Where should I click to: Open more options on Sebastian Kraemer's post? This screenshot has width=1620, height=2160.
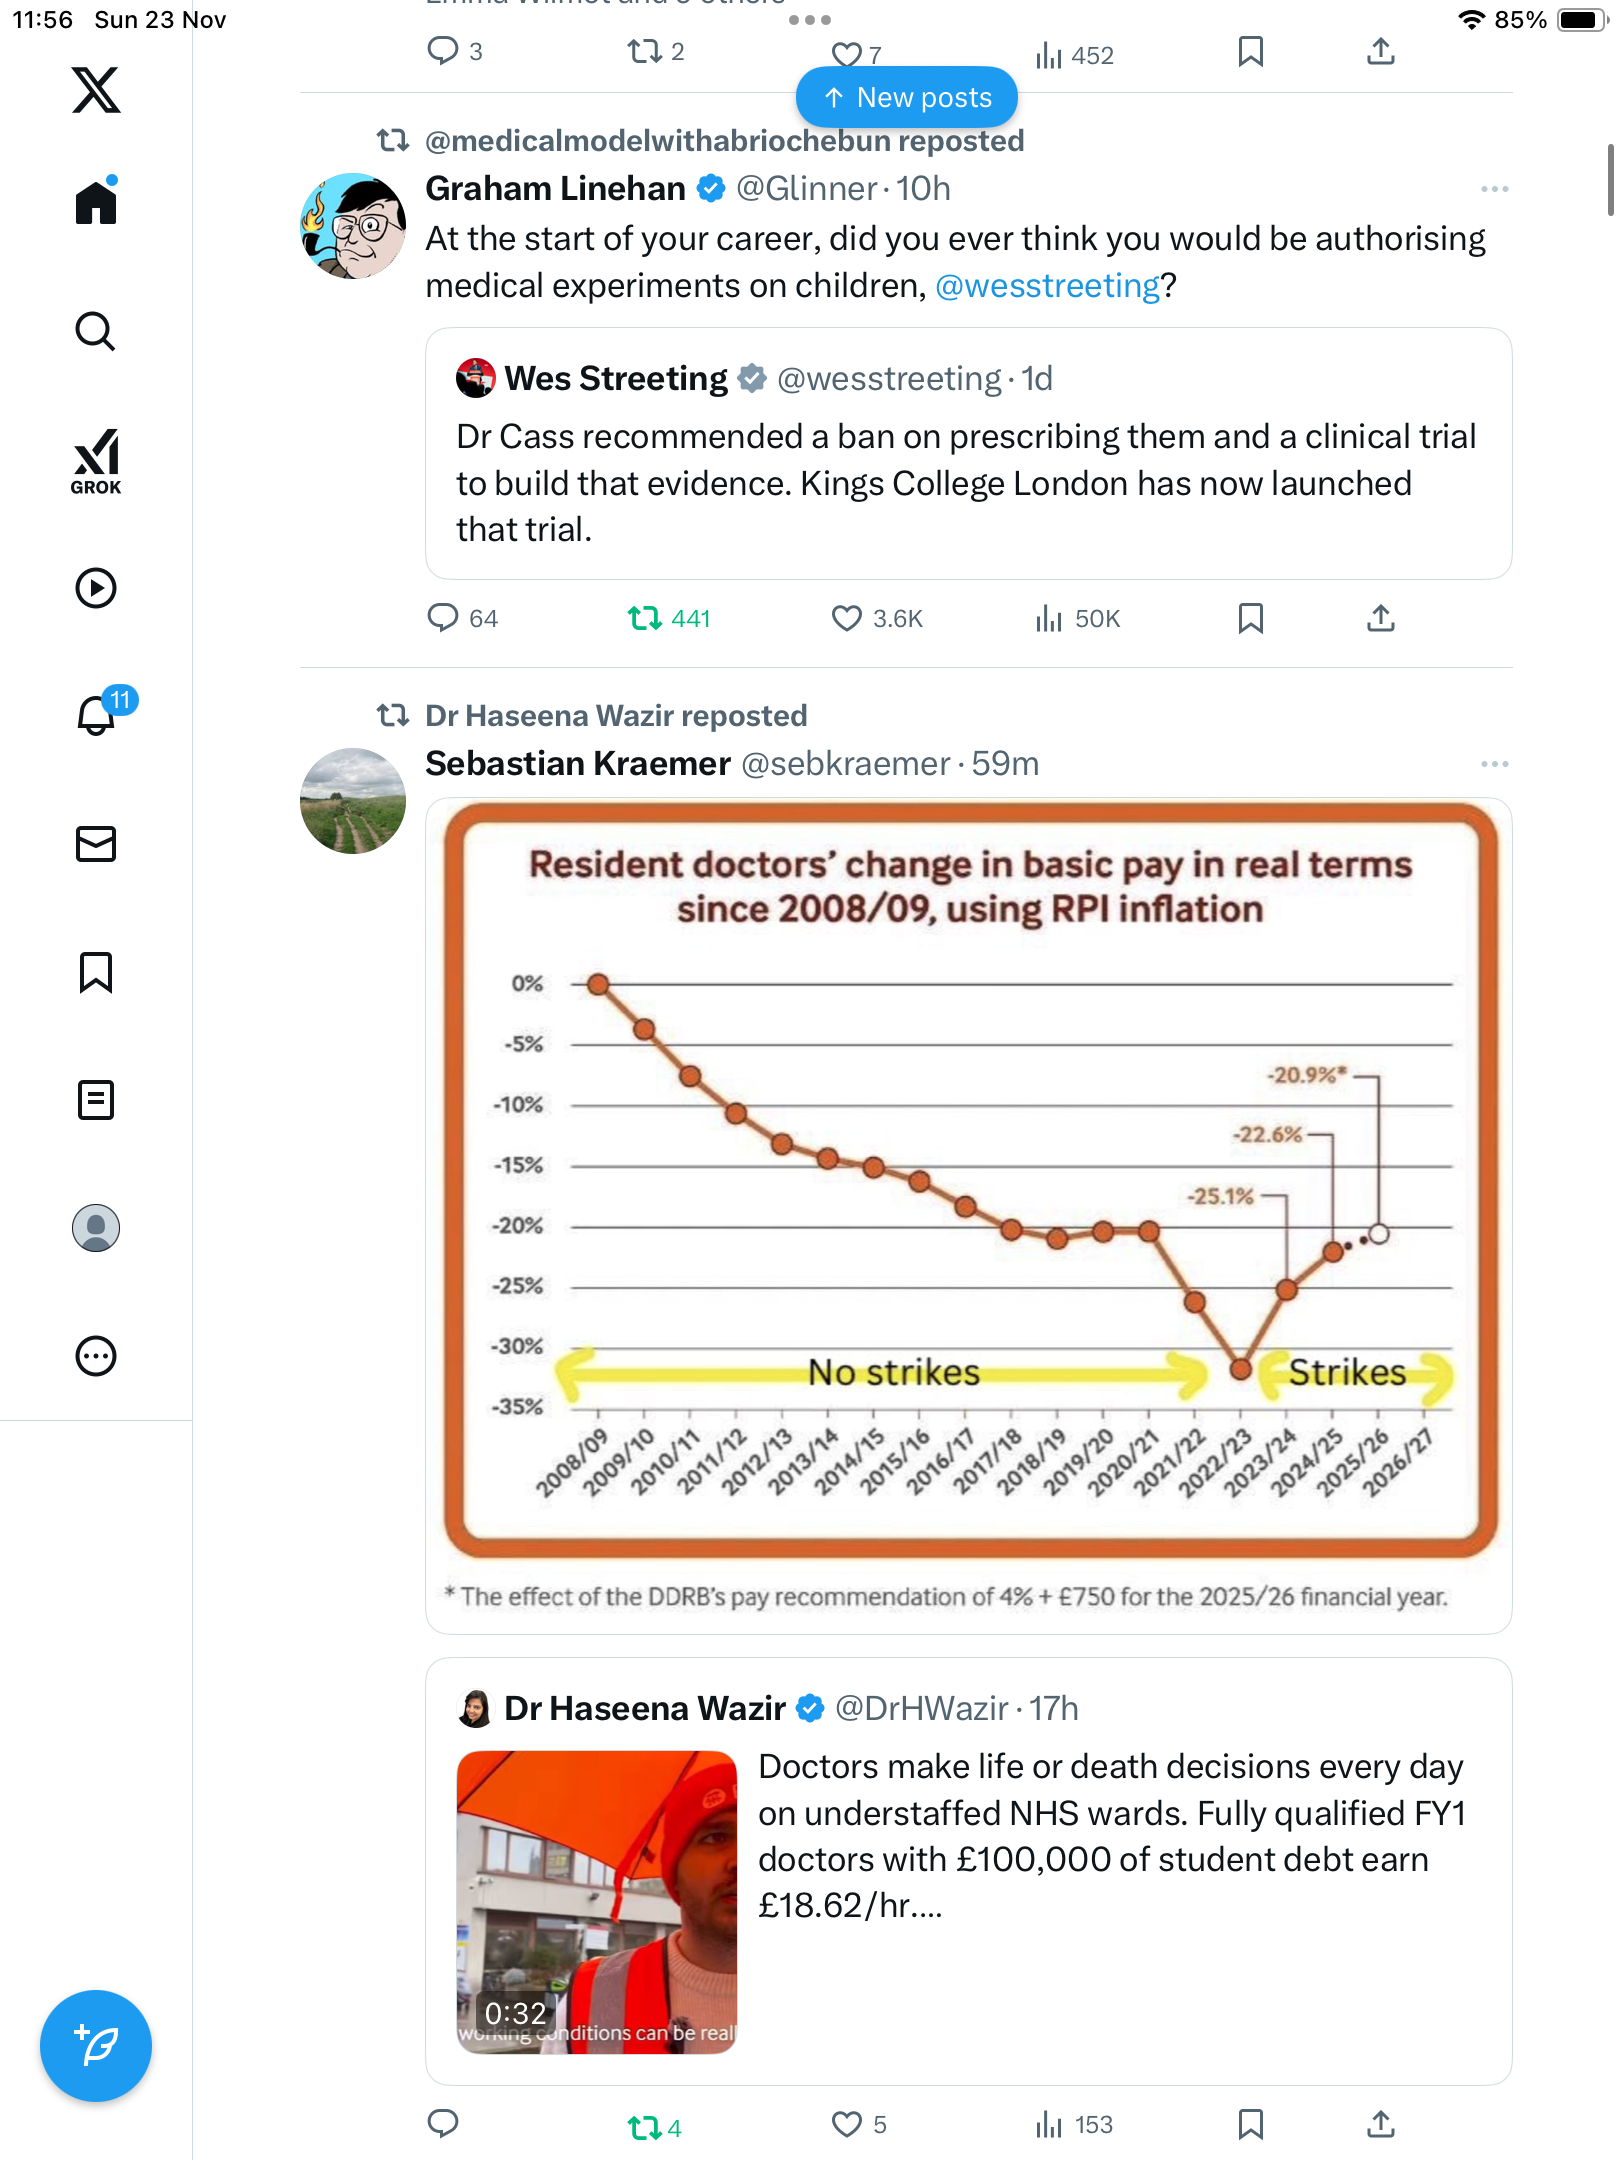pos(1494,764)
